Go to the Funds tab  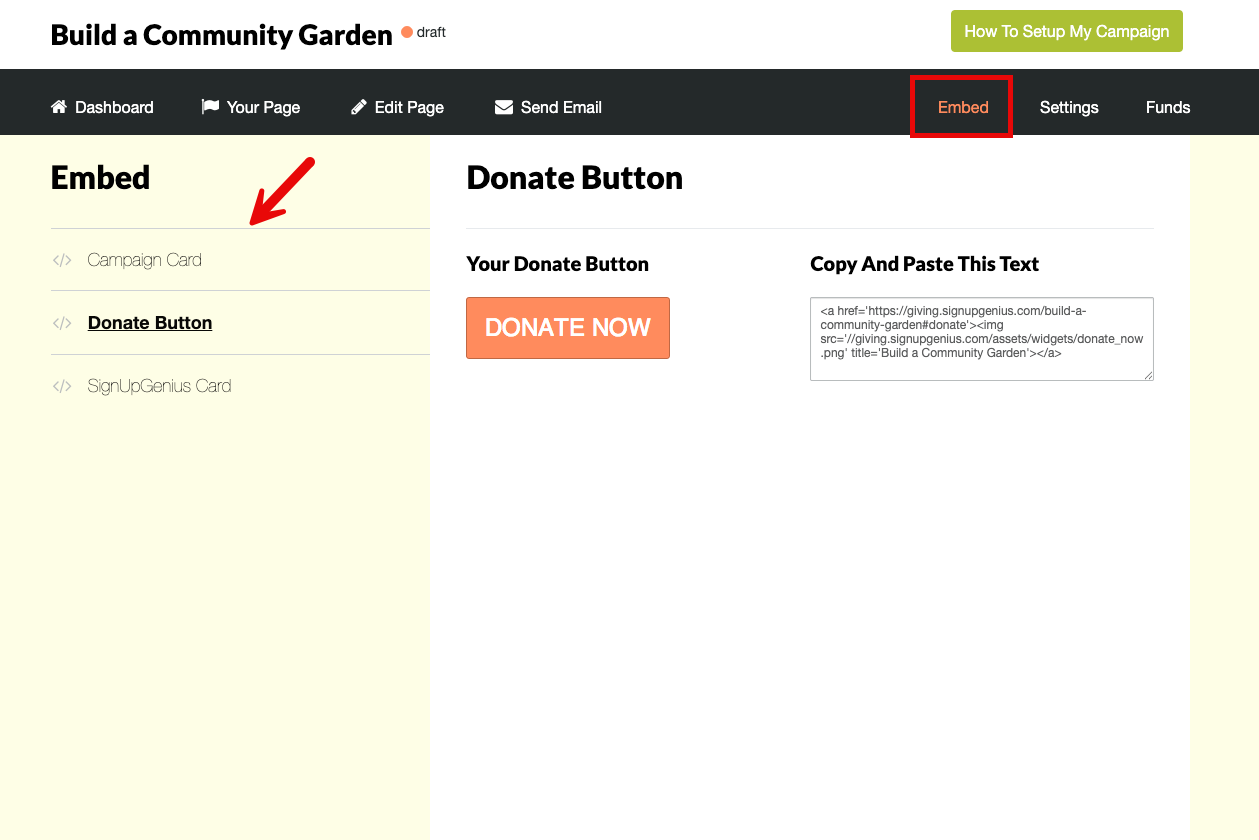tap(1168, 107)
